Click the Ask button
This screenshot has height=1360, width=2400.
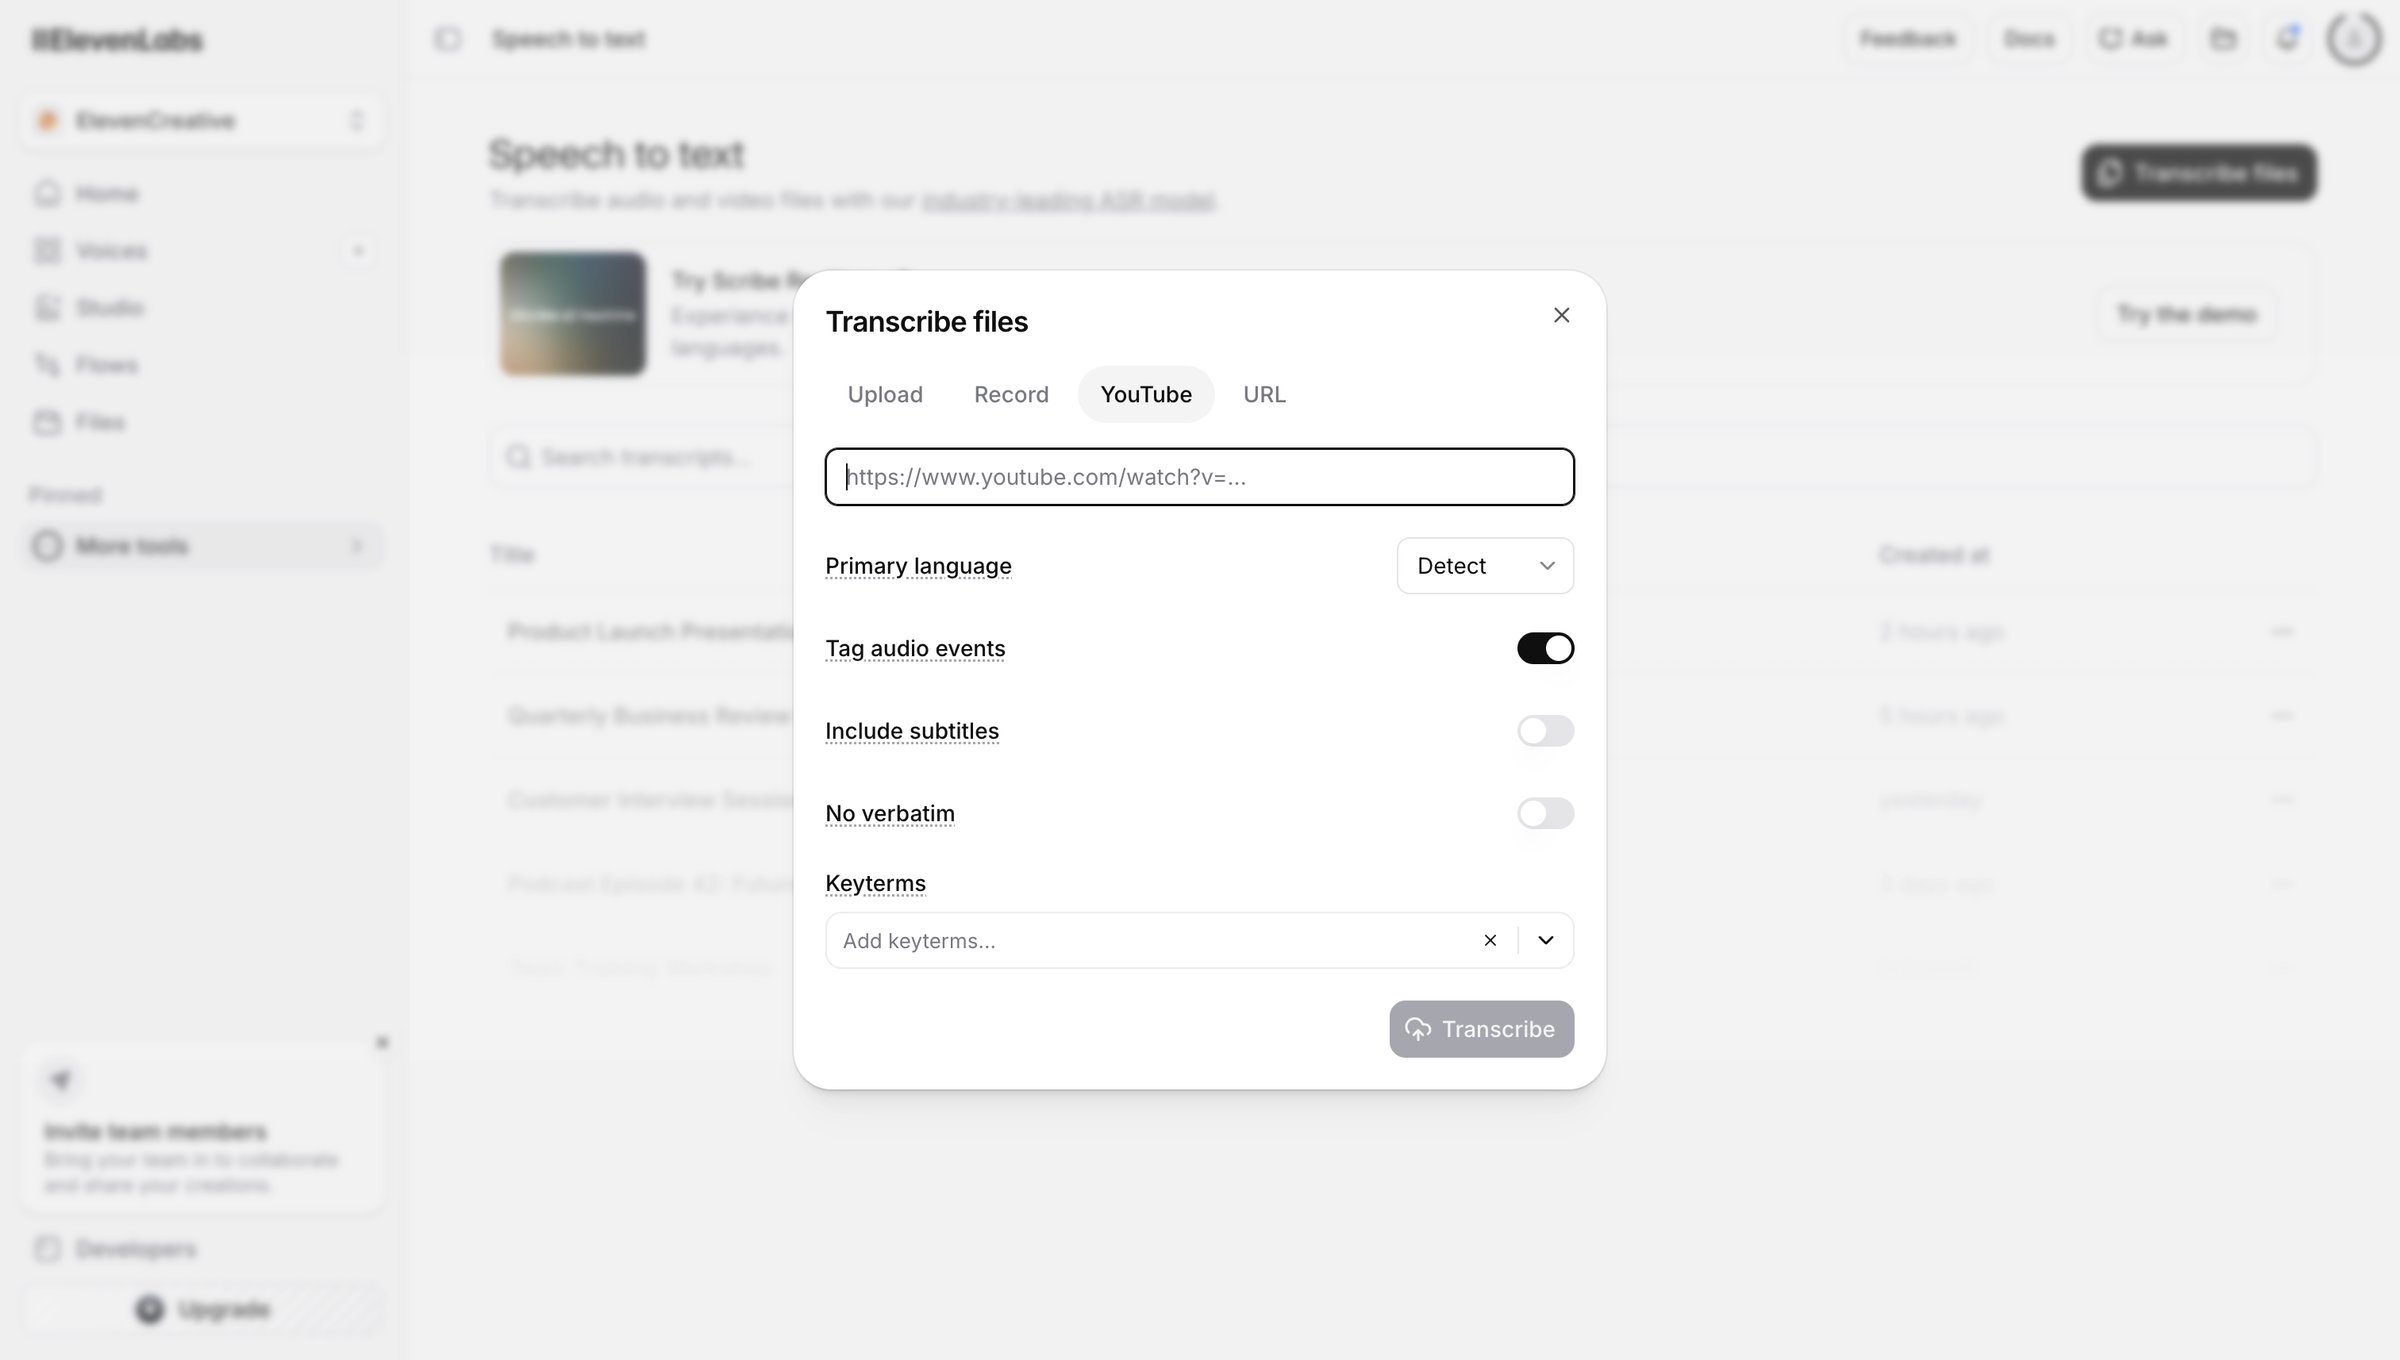[x=2133, y=39]
